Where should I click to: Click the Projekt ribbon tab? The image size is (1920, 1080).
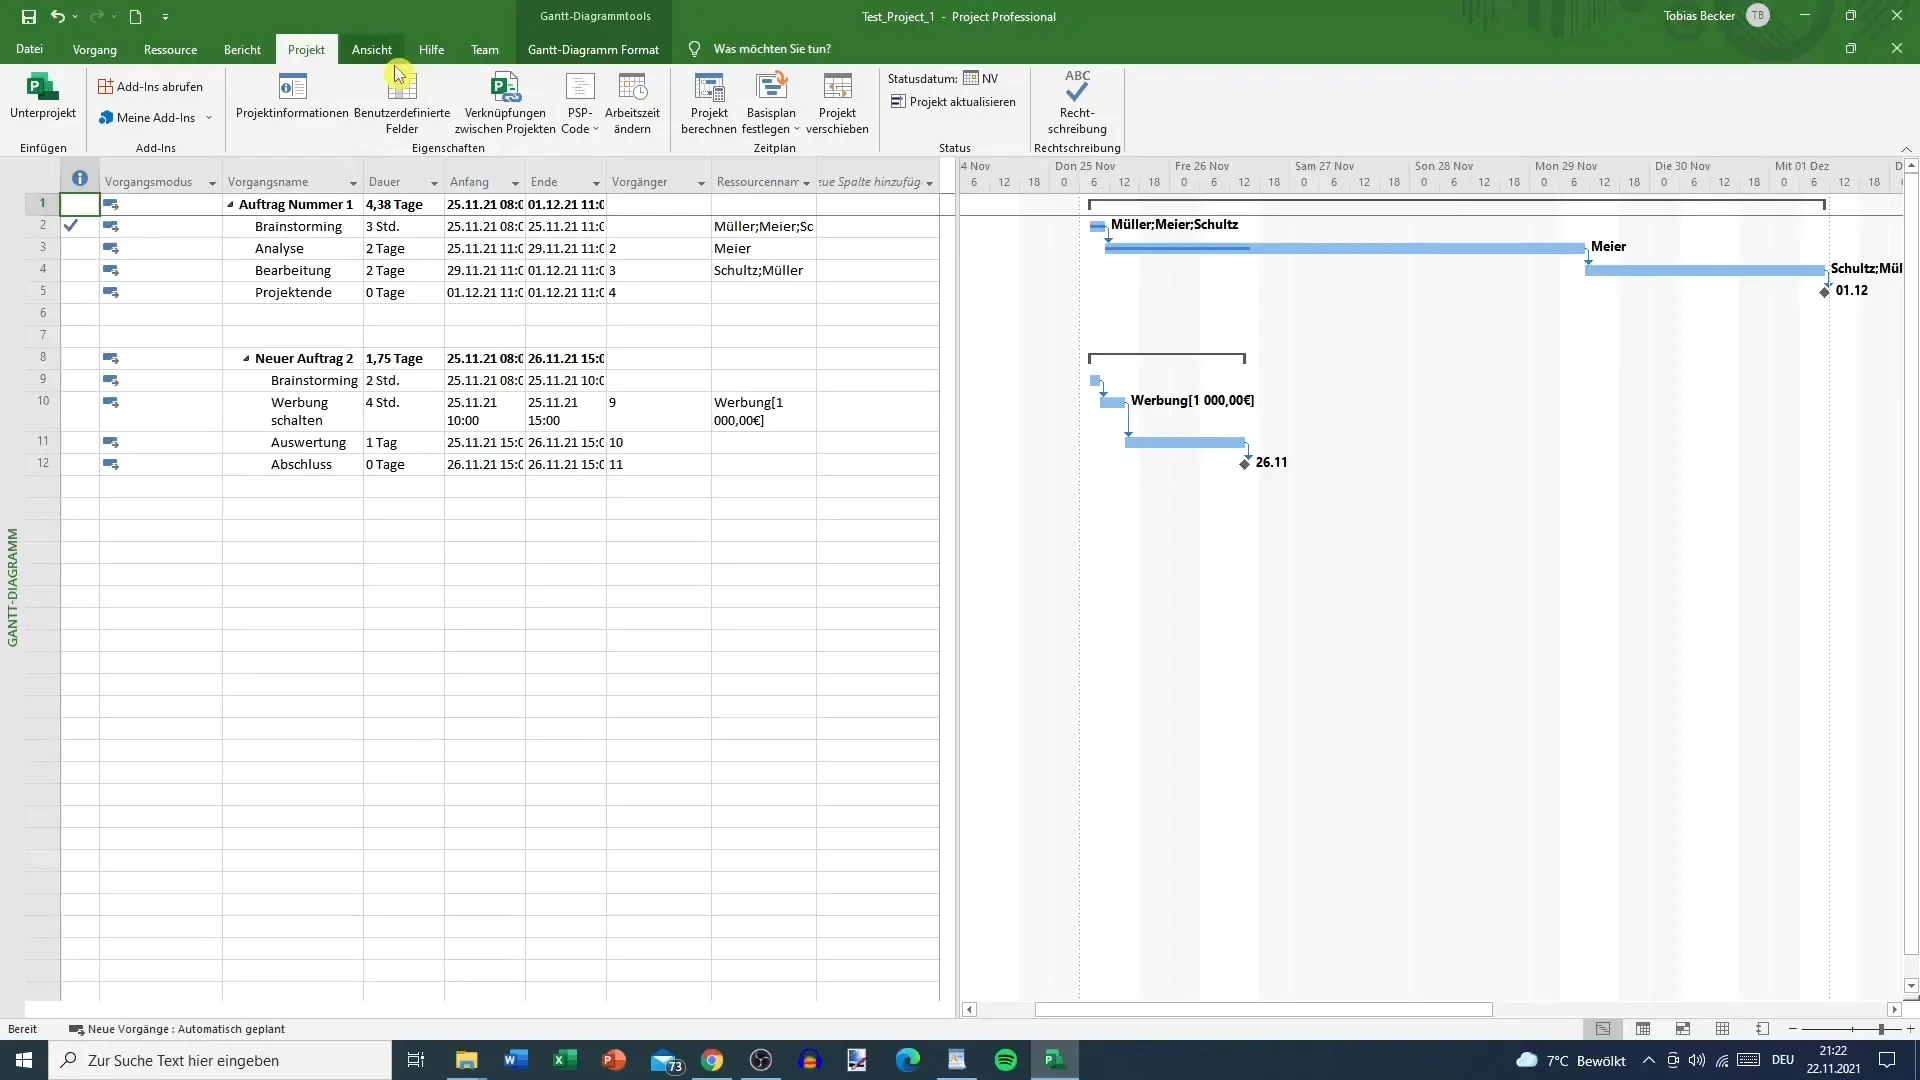click(306, 49)
